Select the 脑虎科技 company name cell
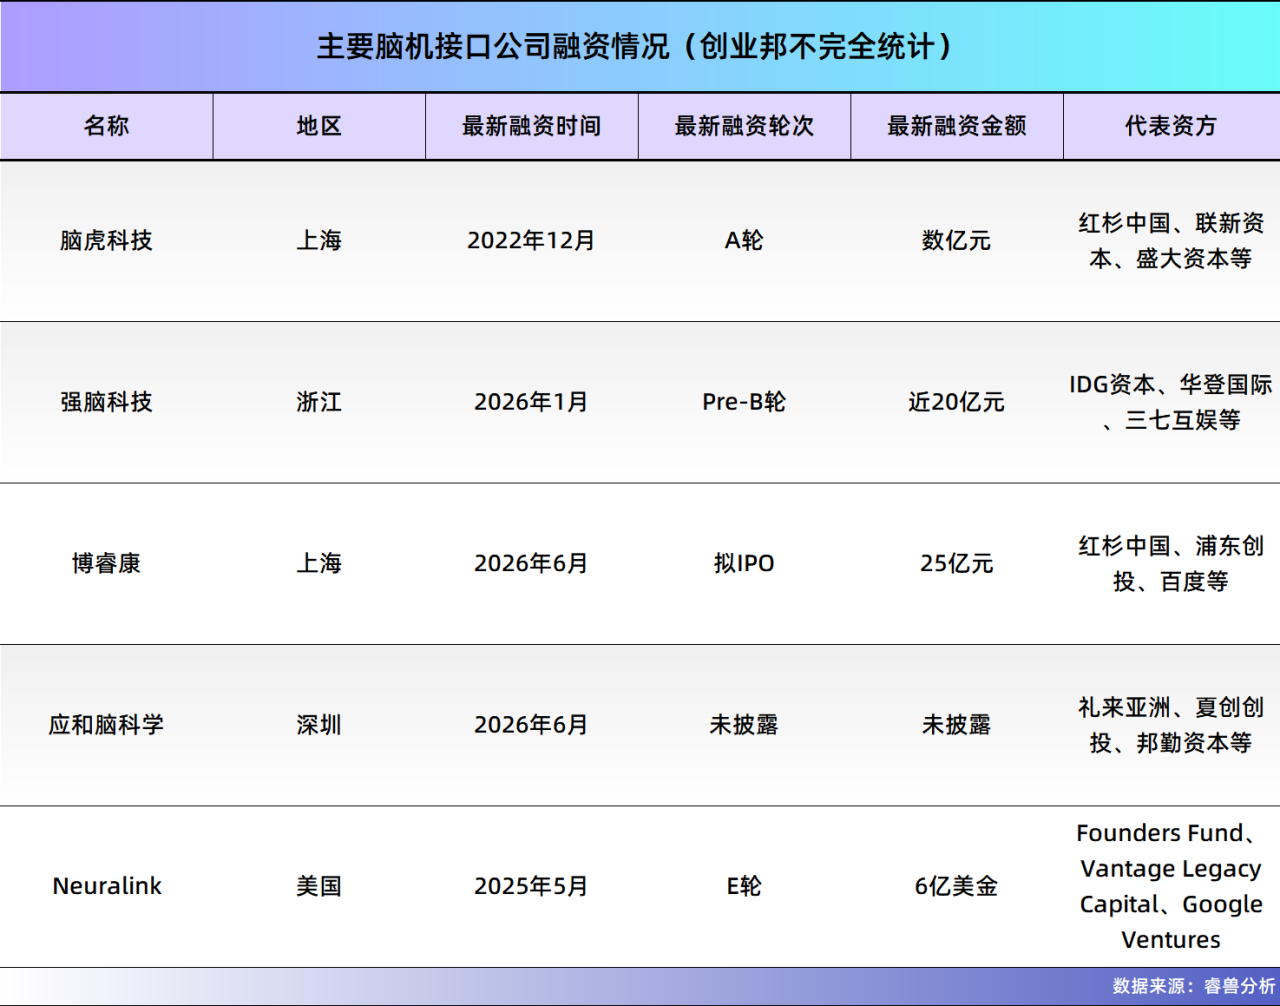 pos(106,241)
